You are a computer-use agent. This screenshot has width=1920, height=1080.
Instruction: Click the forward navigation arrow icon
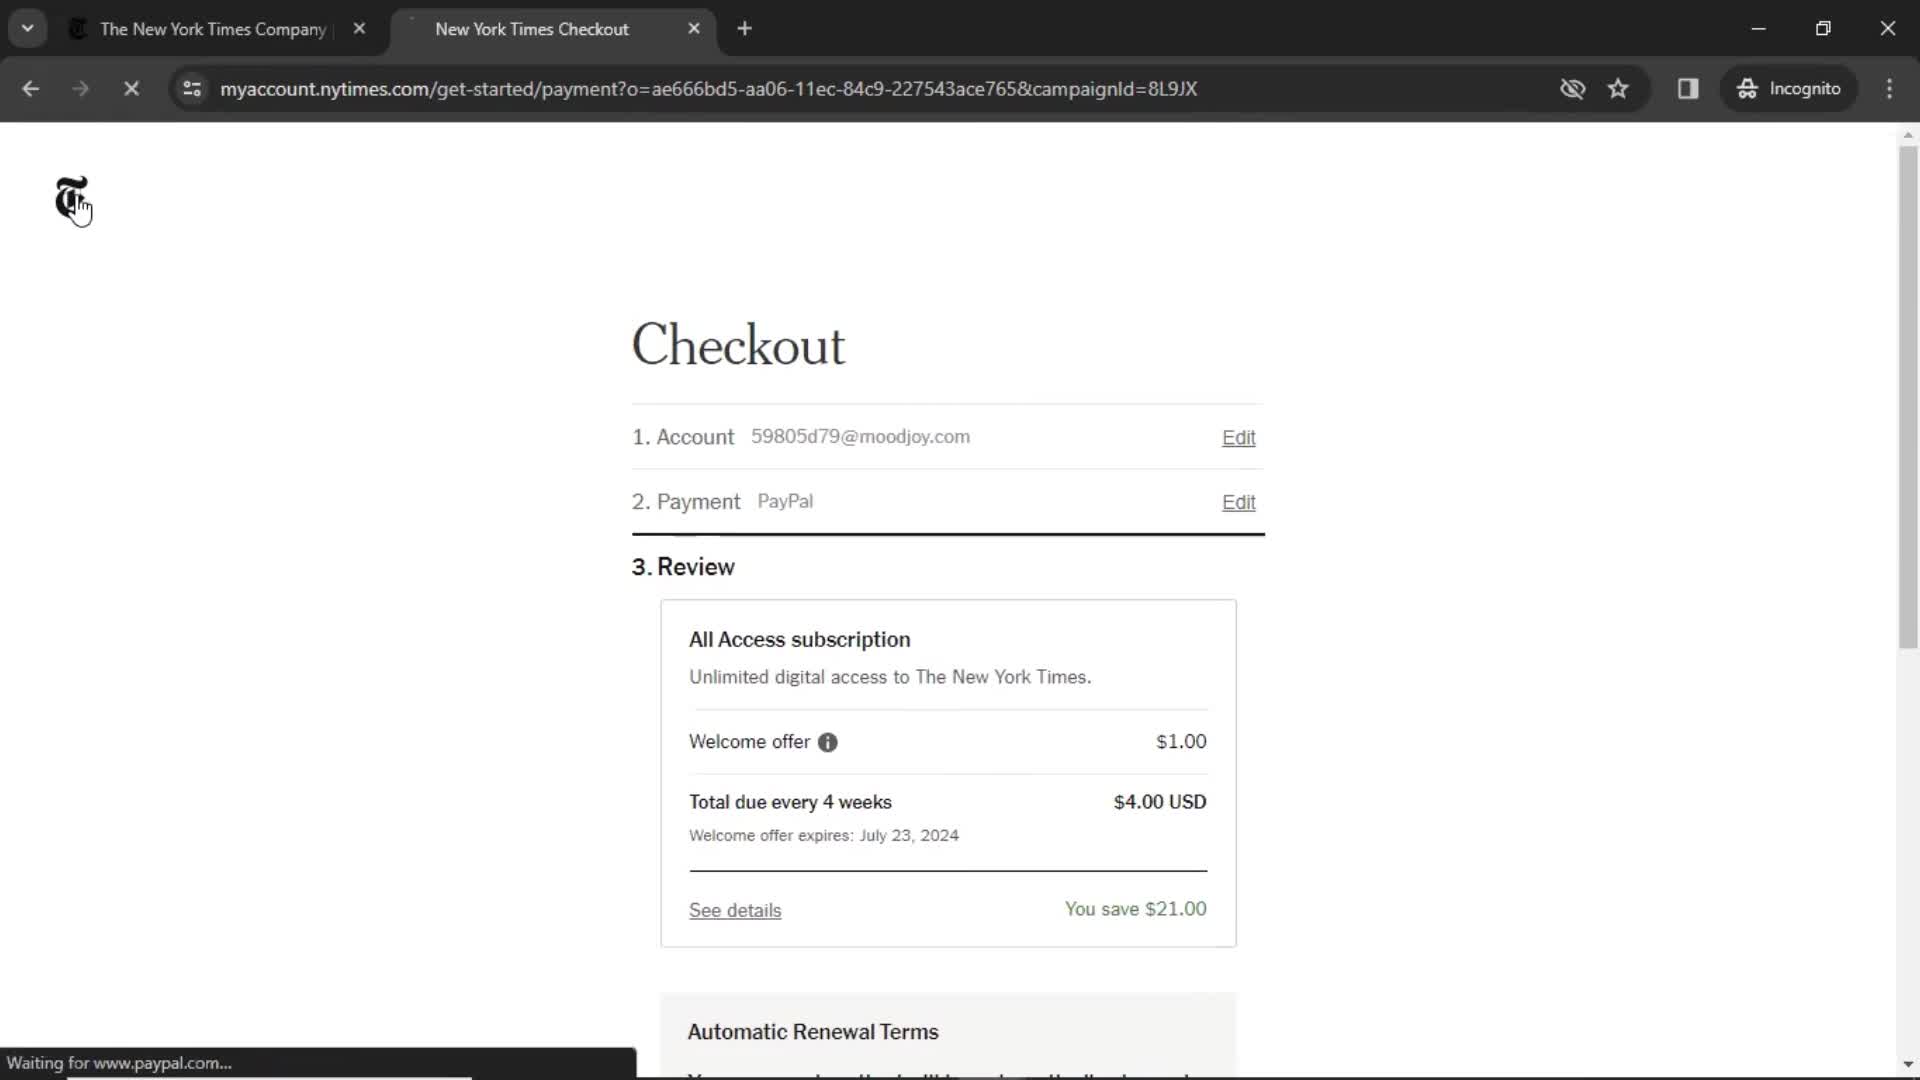coord(80,88)
